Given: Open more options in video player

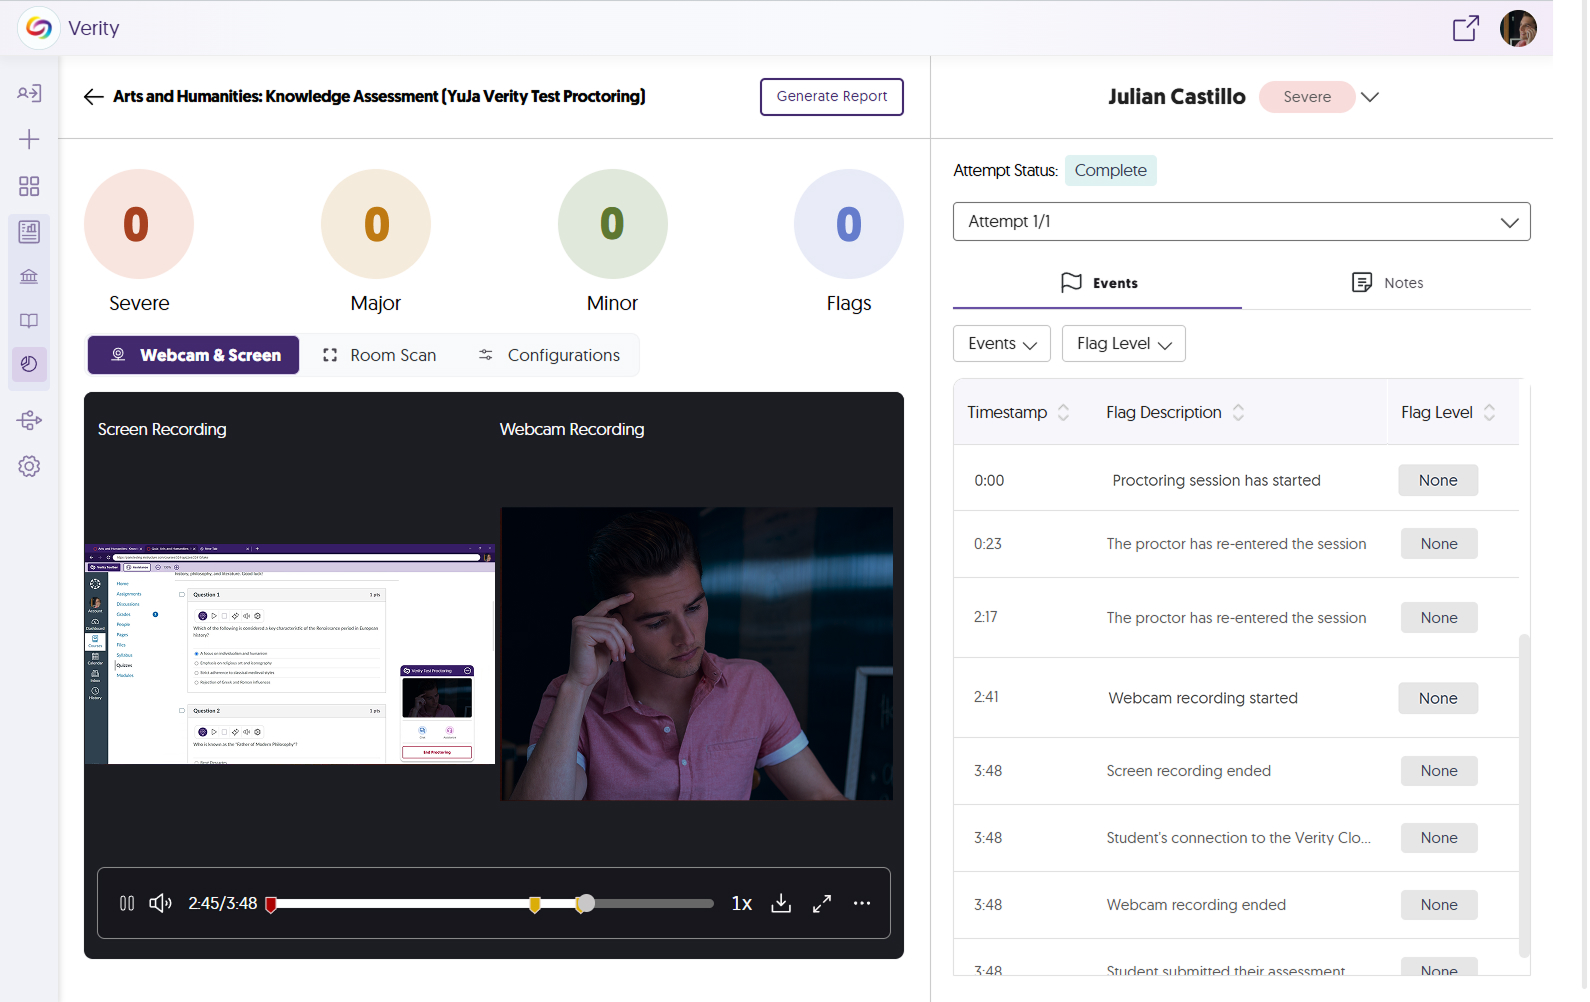Looking at the screenshot, I should [862, 903].
